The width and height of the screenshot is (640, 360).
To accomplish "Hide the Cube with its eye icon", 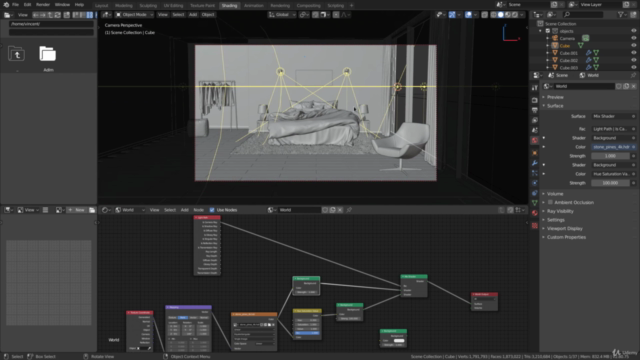I will point(633,46).
